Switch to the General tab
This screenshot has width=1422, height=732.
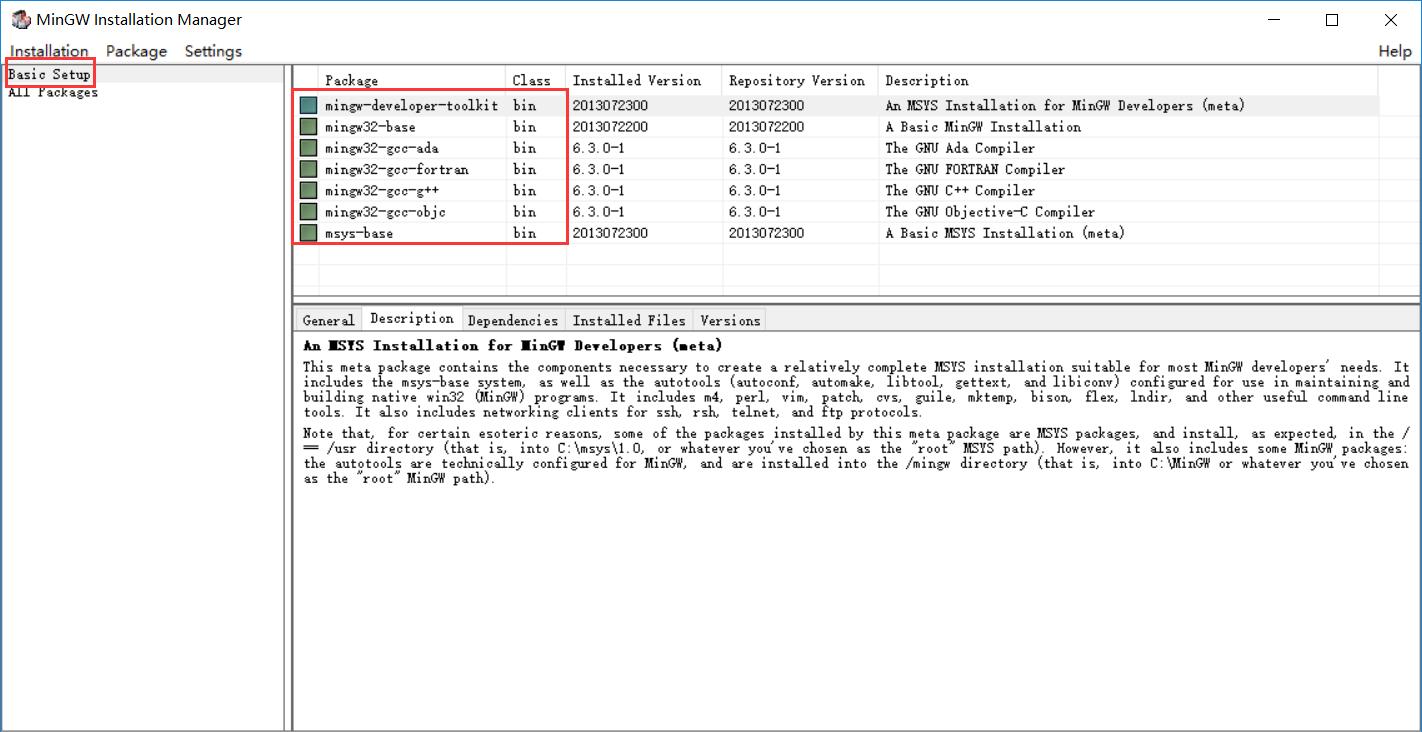tap(328, 320)
